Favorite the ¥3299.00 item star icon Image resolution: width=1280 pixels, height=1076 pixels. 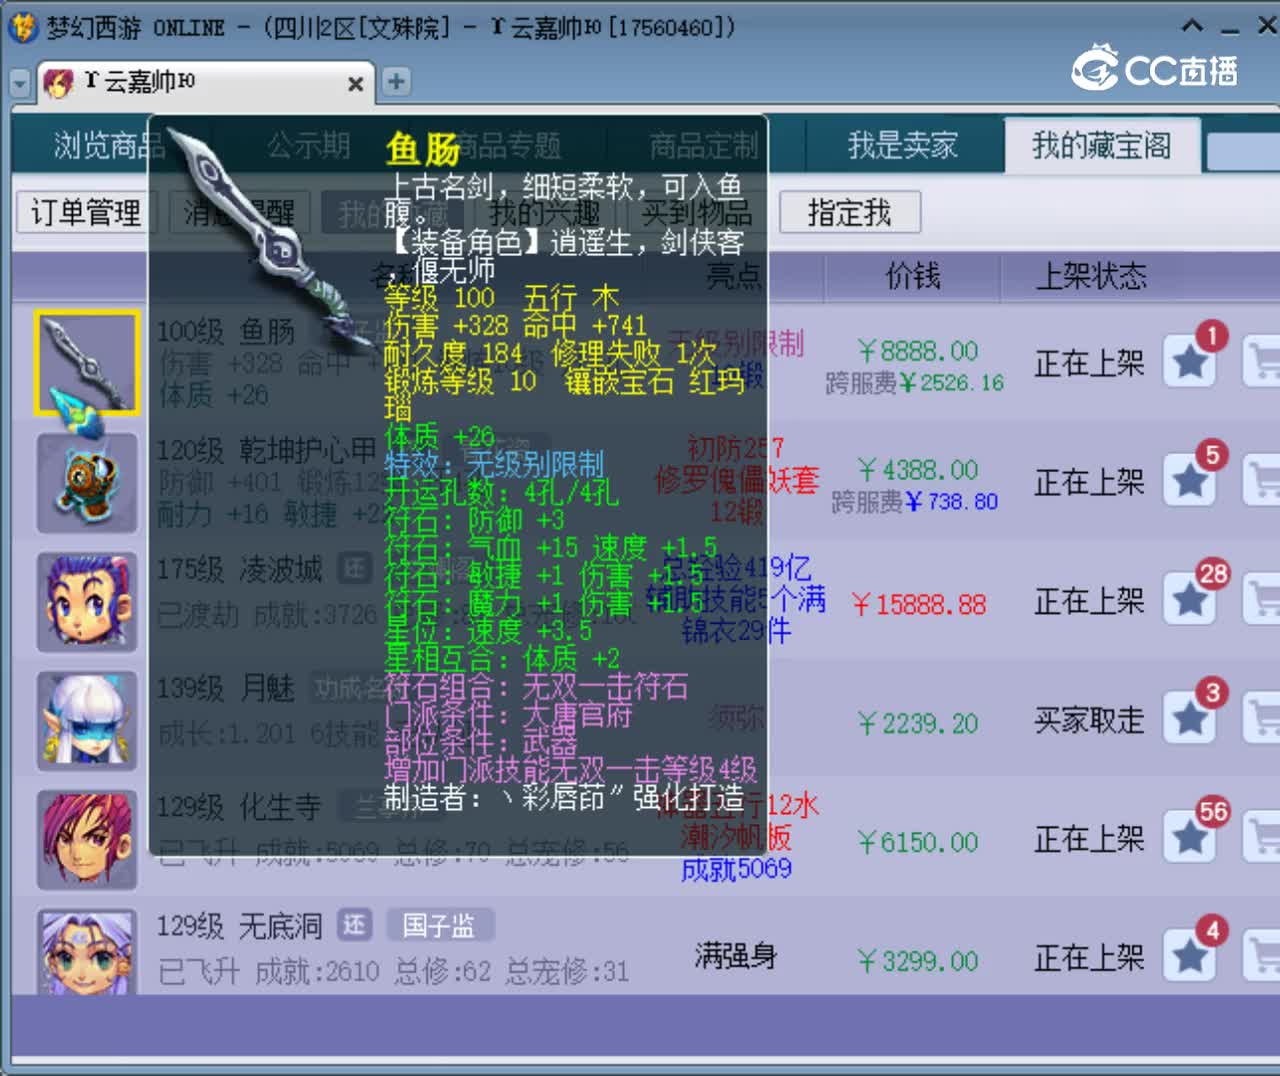(x=1190, y=957)
